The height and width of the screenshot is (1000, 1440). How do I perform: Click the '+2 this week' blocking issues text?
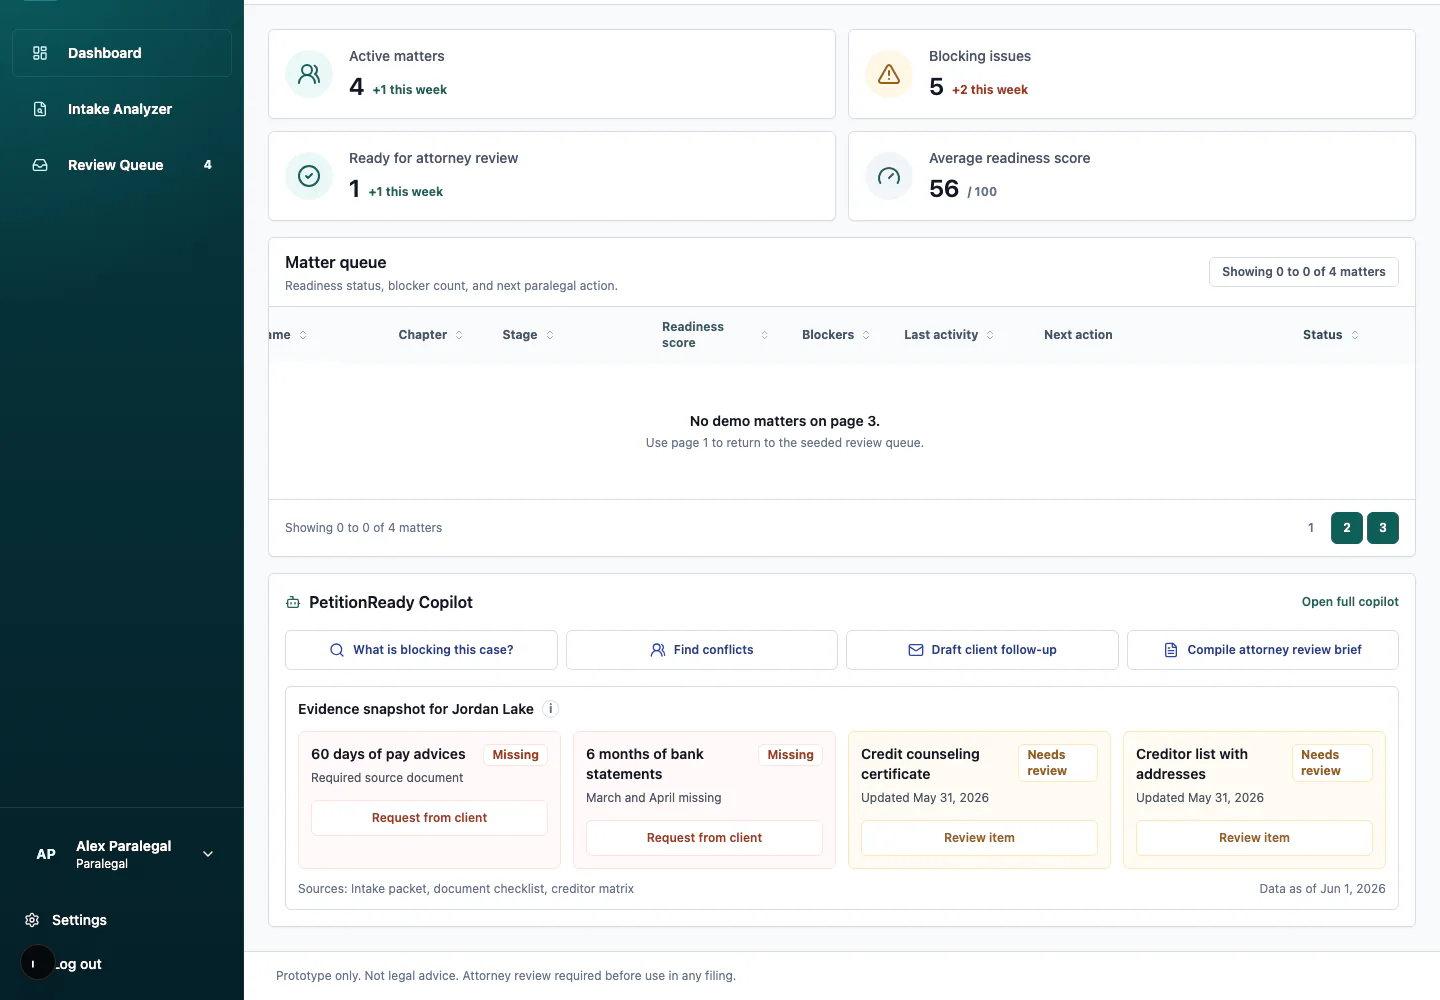[990, 90]
